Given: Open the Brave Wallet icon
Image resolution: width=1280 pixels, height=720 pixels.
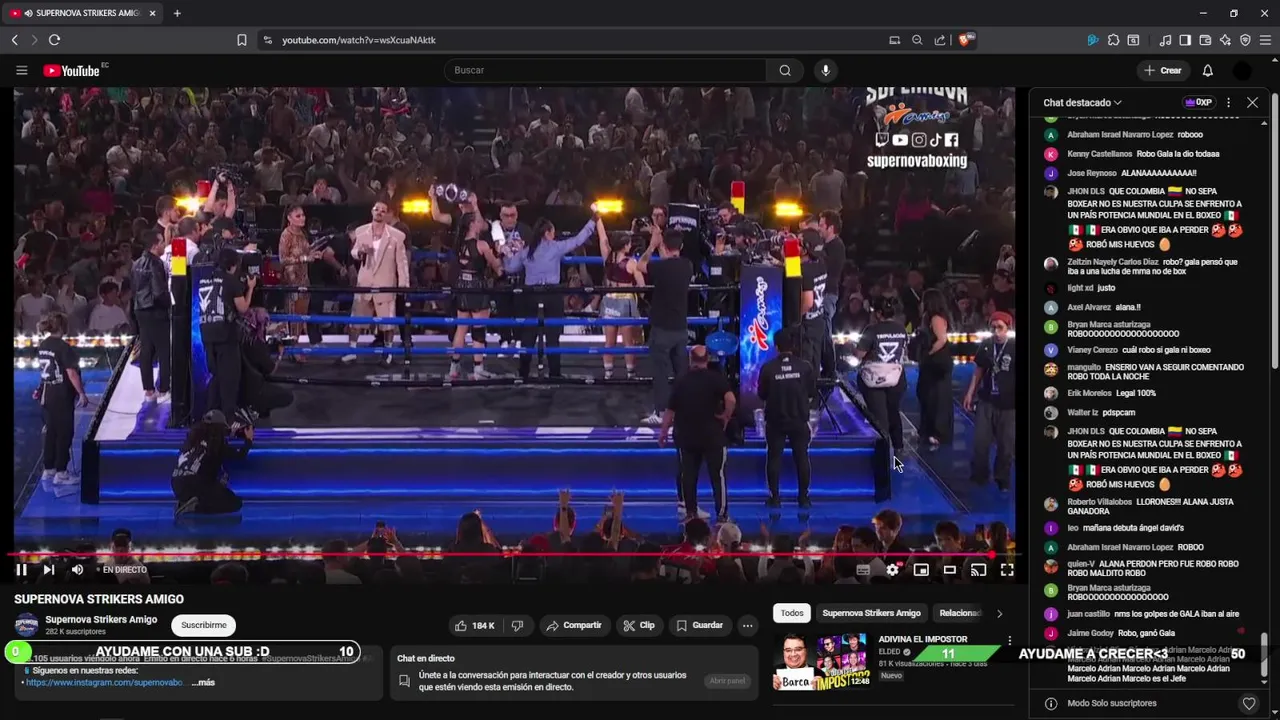Looking at the screenshot, I should 1205,40.
